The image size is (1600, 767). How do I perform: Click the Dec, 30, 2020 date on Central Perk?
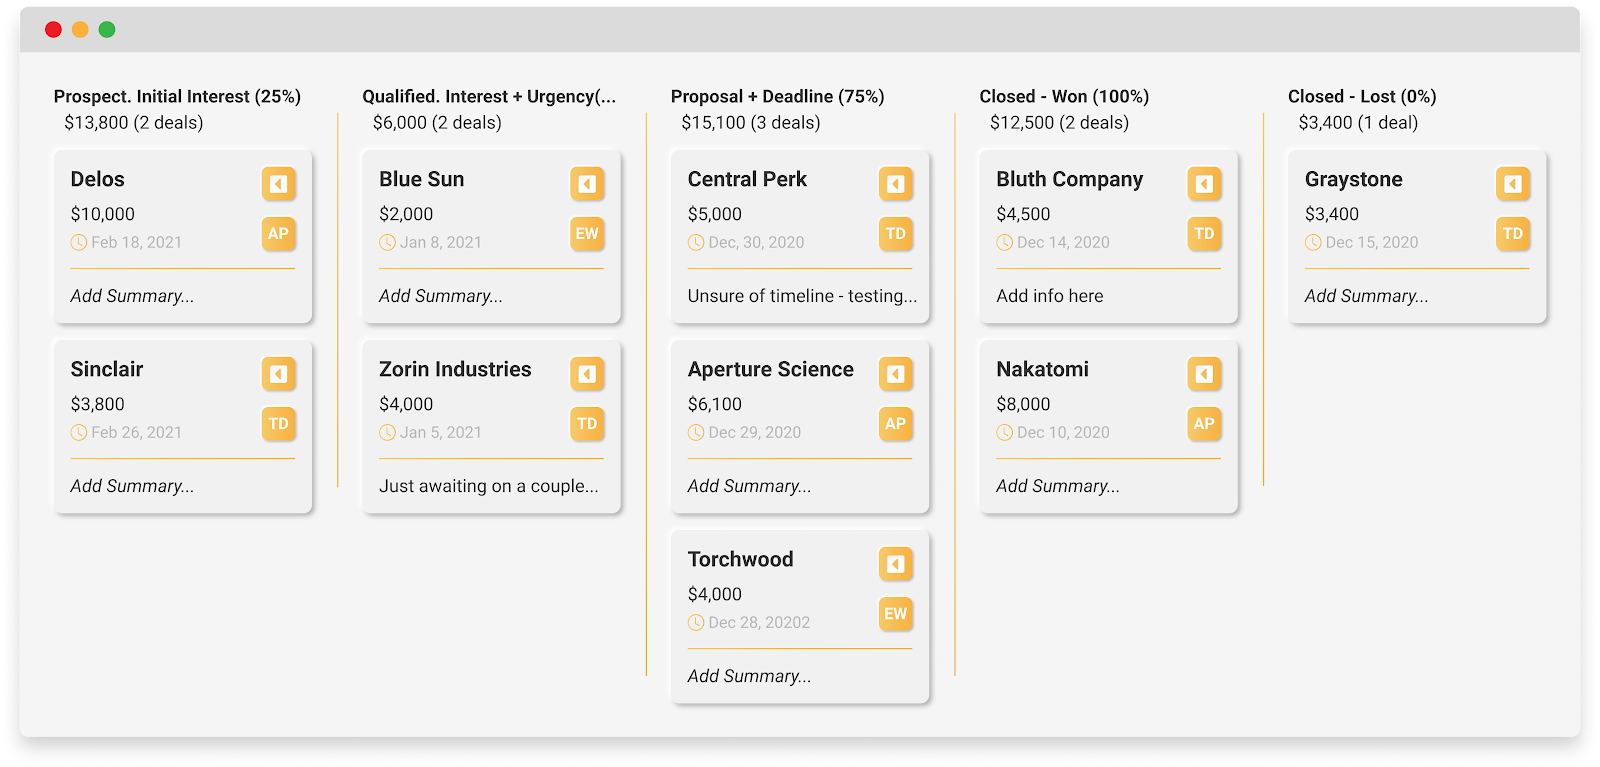[x=757, y=242]
